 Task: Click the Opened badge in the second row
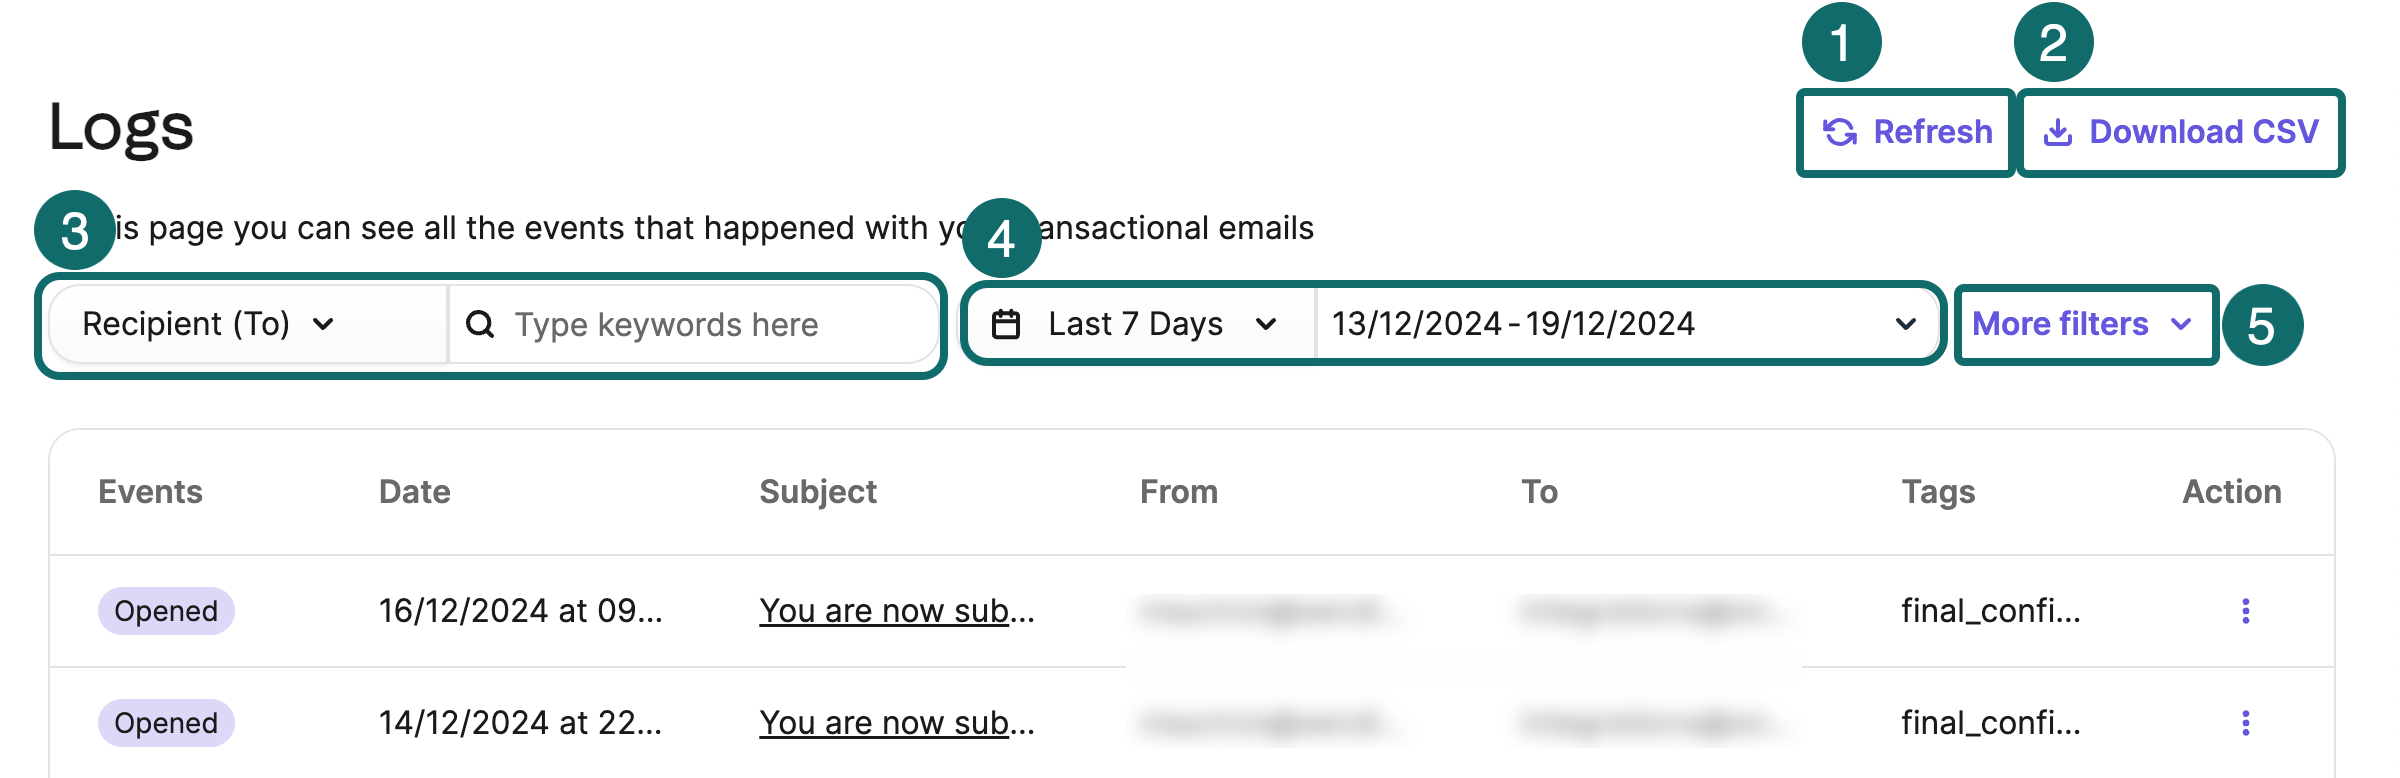[166, 723]
